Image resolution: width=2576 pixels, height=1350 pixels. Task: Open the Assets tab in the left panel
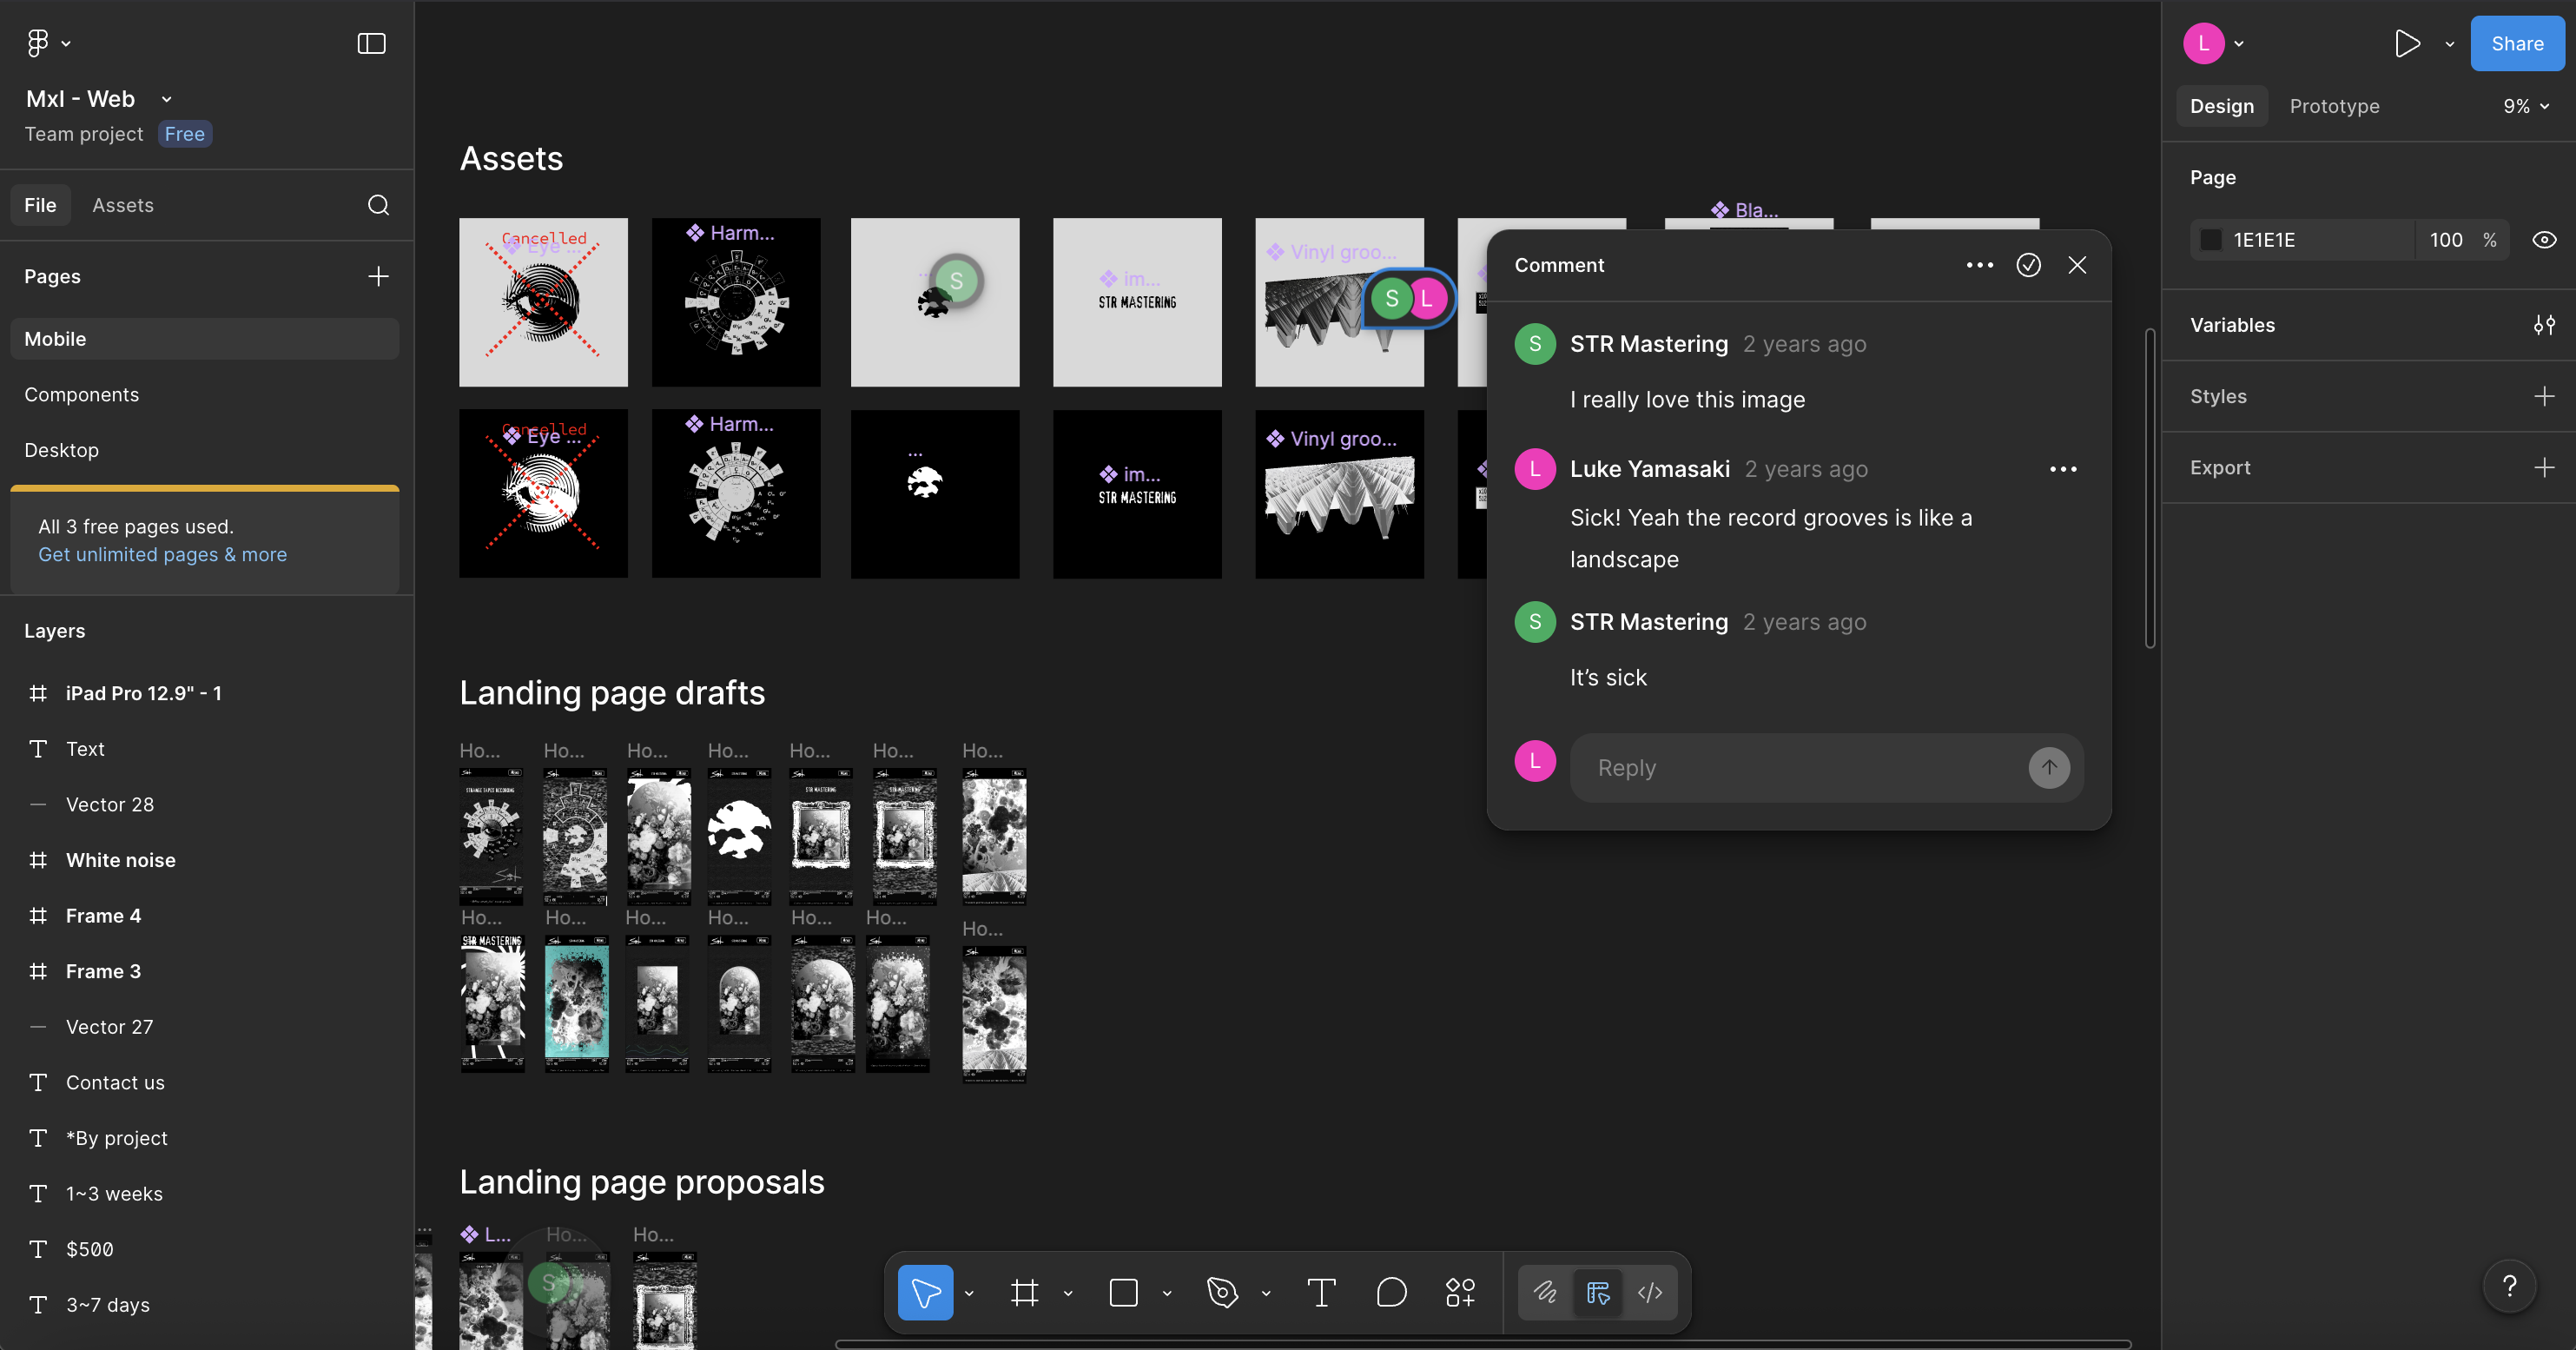pos(123,205)
